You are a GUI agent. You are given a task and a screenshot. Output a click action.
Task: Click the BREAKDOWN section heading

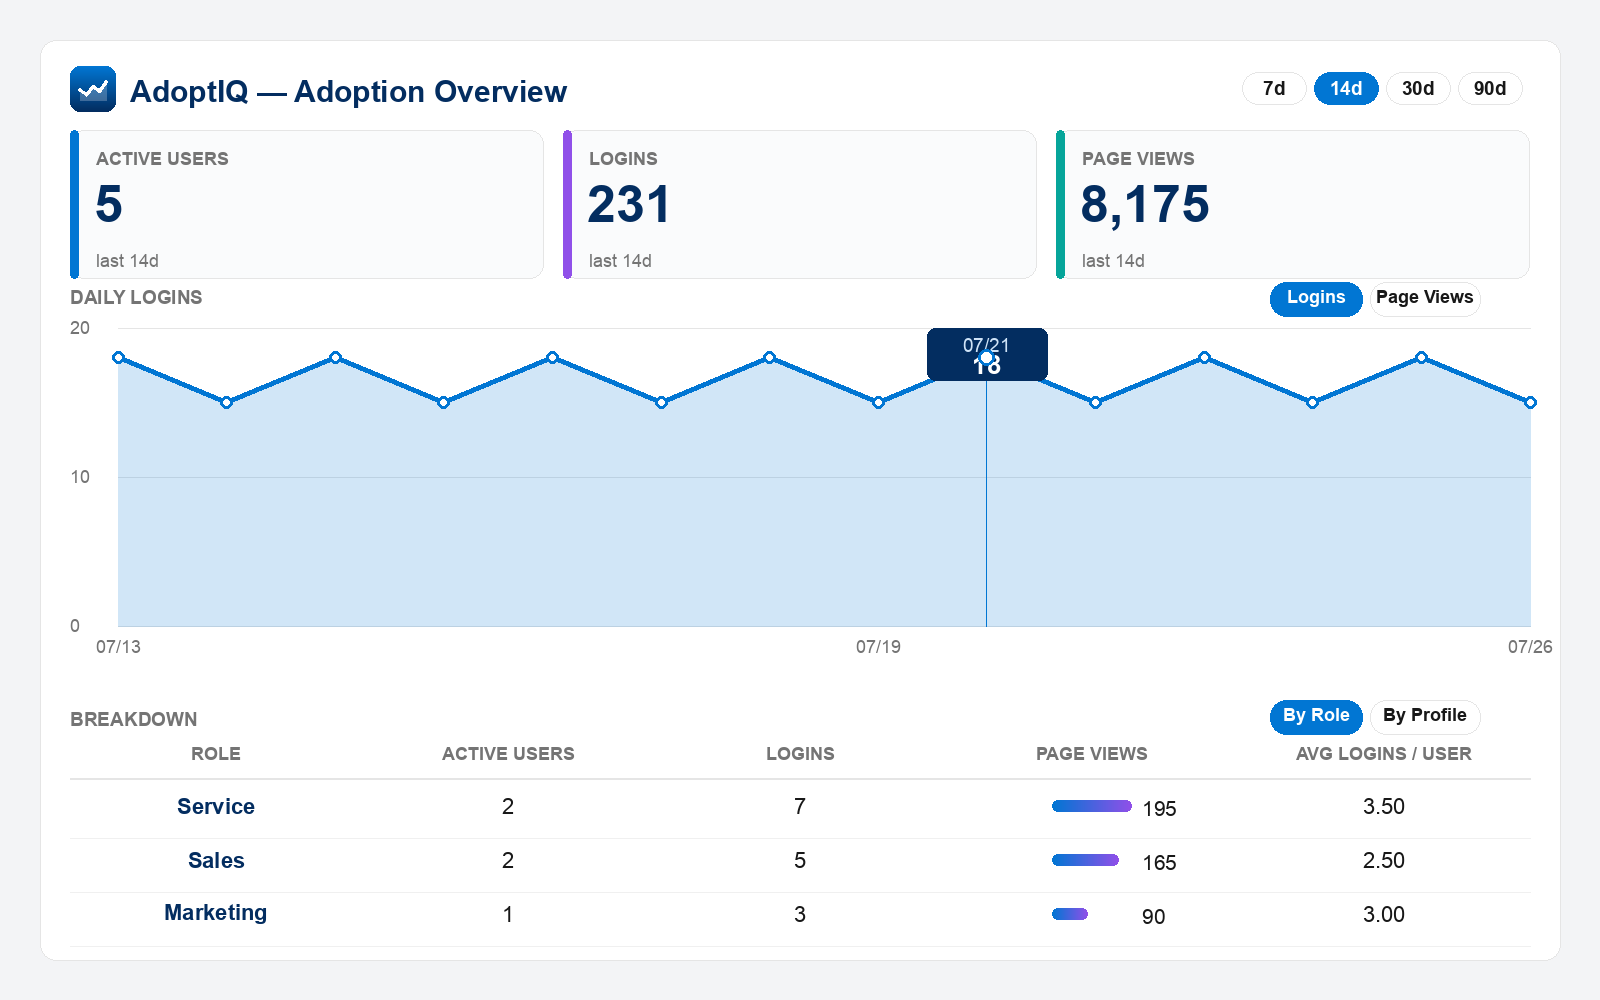(x=134, y=720)
